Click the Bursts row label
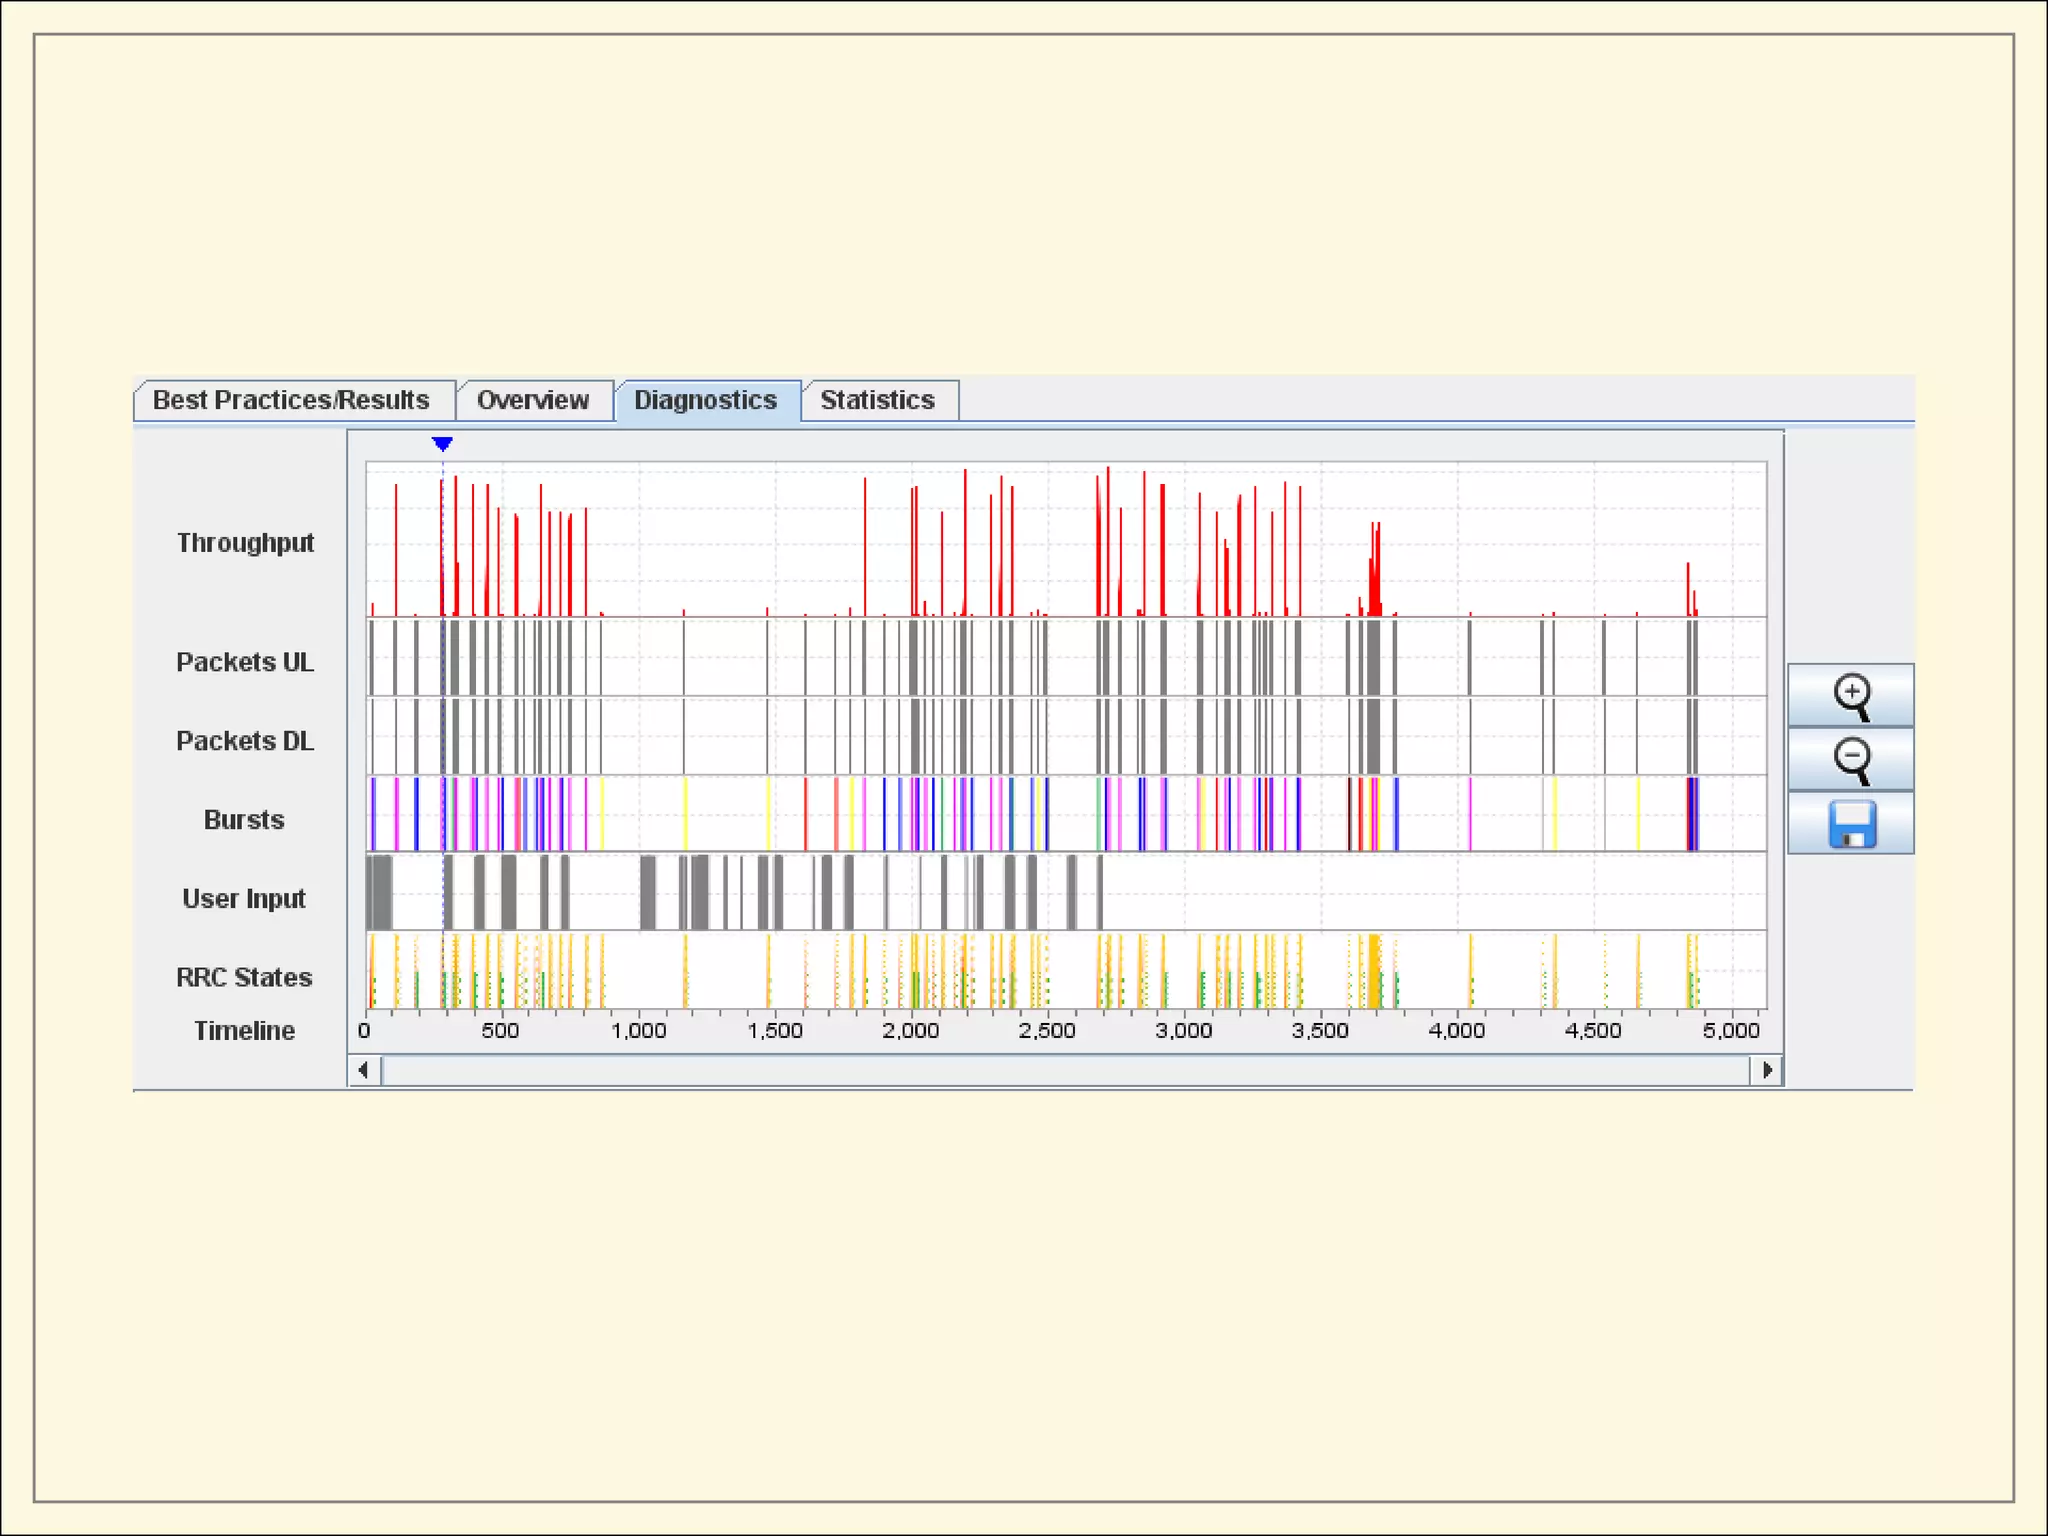 [244, 820]
